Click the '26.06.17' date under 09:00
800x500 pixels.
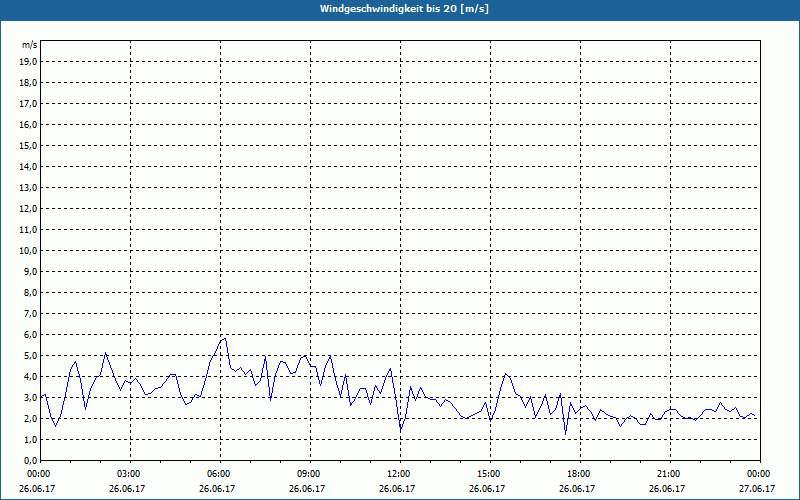[x=307, y=488]
